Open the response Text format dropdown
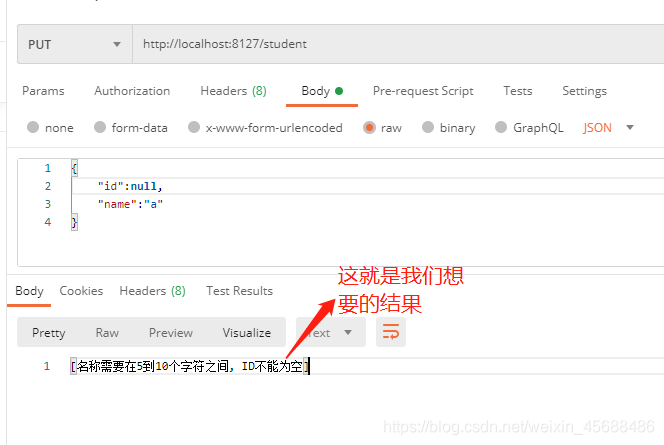The height and width of the screenshot is (445, 664). tap(331, 333)
